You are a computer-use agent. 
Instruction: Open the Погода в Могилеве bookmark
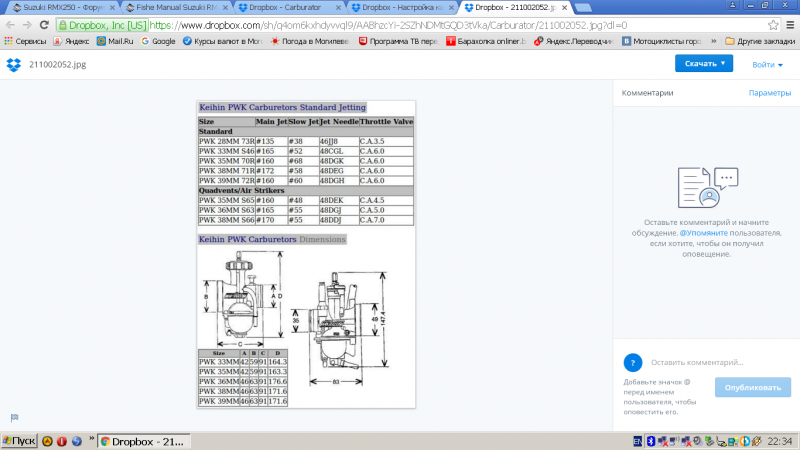click(310, 41)
